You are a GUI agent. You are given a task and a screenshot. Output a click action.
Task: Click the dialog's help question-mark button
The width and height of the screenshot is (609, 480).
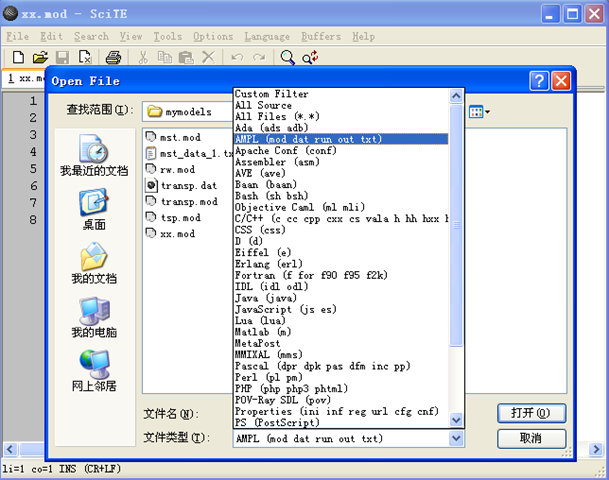539,81
